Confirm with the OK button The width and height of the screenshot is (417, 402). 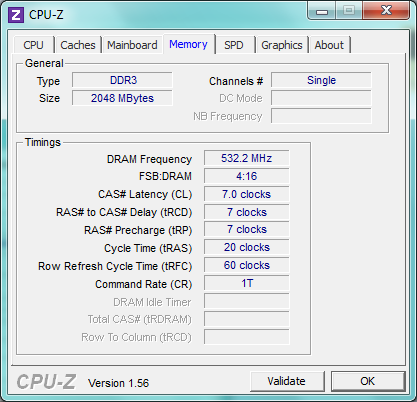point(368,381)
